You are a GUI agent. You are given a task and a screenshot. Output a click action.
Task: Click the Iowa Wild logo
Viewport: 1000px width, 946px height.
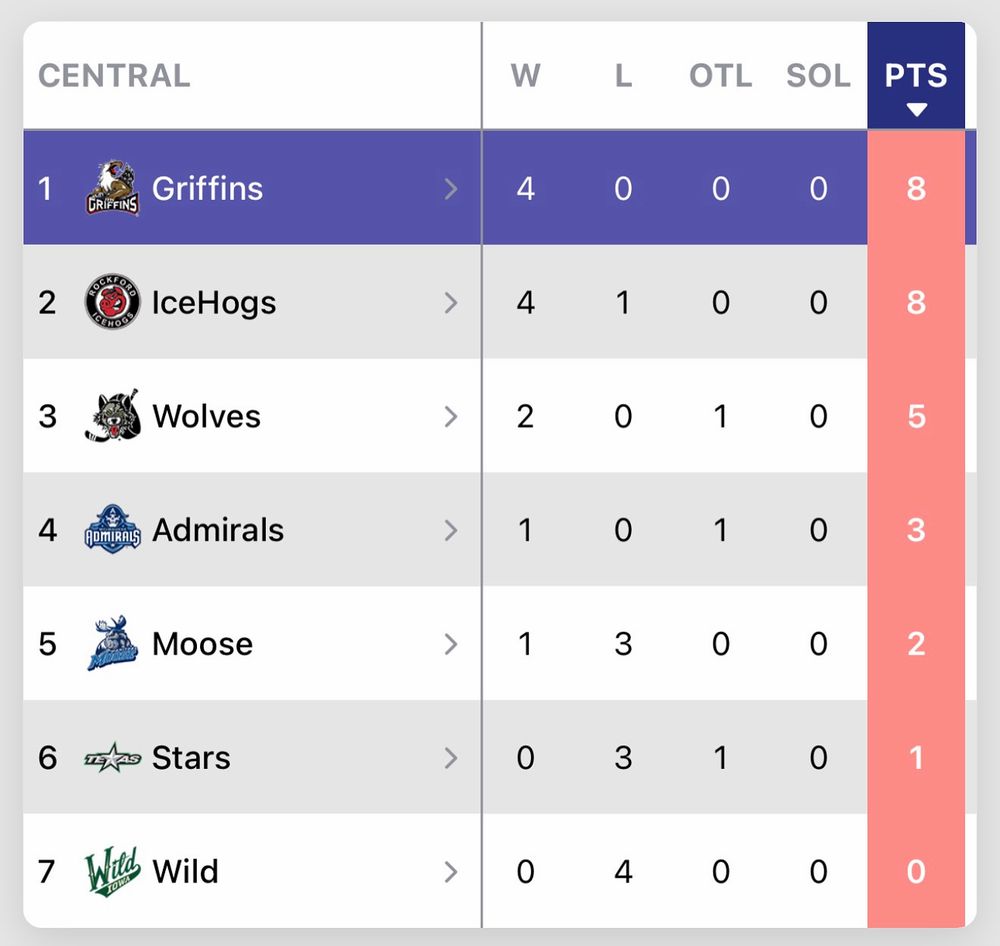coord(111,871)
